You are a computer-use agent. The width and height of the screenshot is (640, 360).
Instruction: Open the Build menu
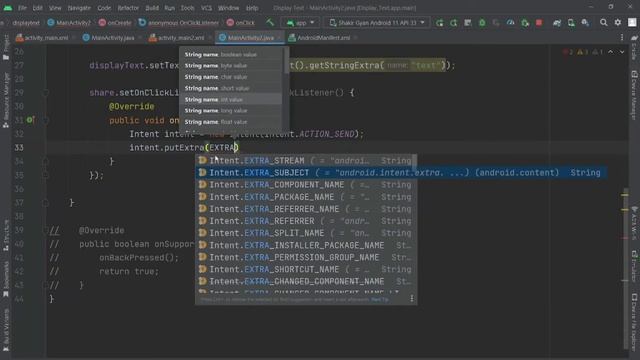[x=152, y=8]
